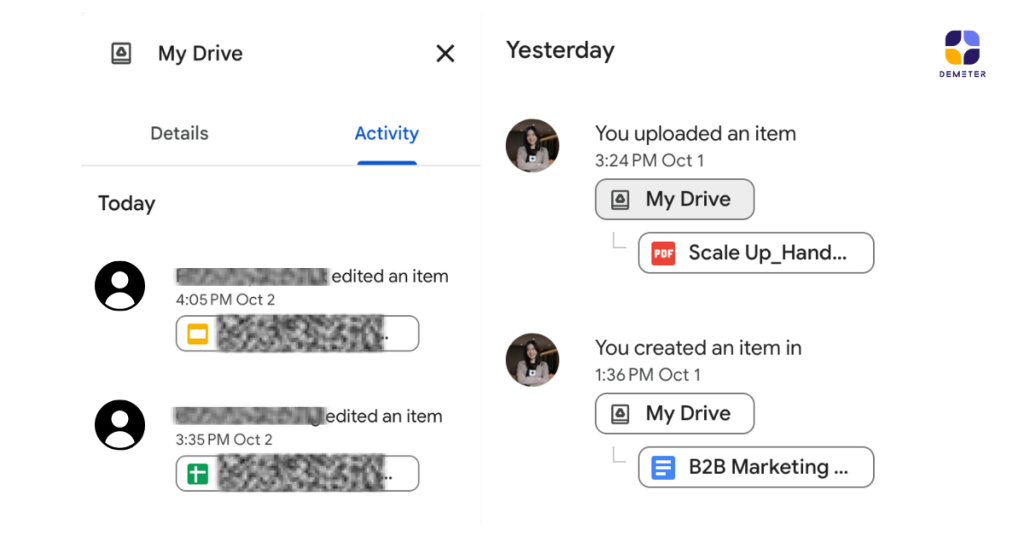The width and height of the screenshot is (1024, 536).
Task: Click the 'You uploaded an item' activity text
Action: tap(695, 133)
